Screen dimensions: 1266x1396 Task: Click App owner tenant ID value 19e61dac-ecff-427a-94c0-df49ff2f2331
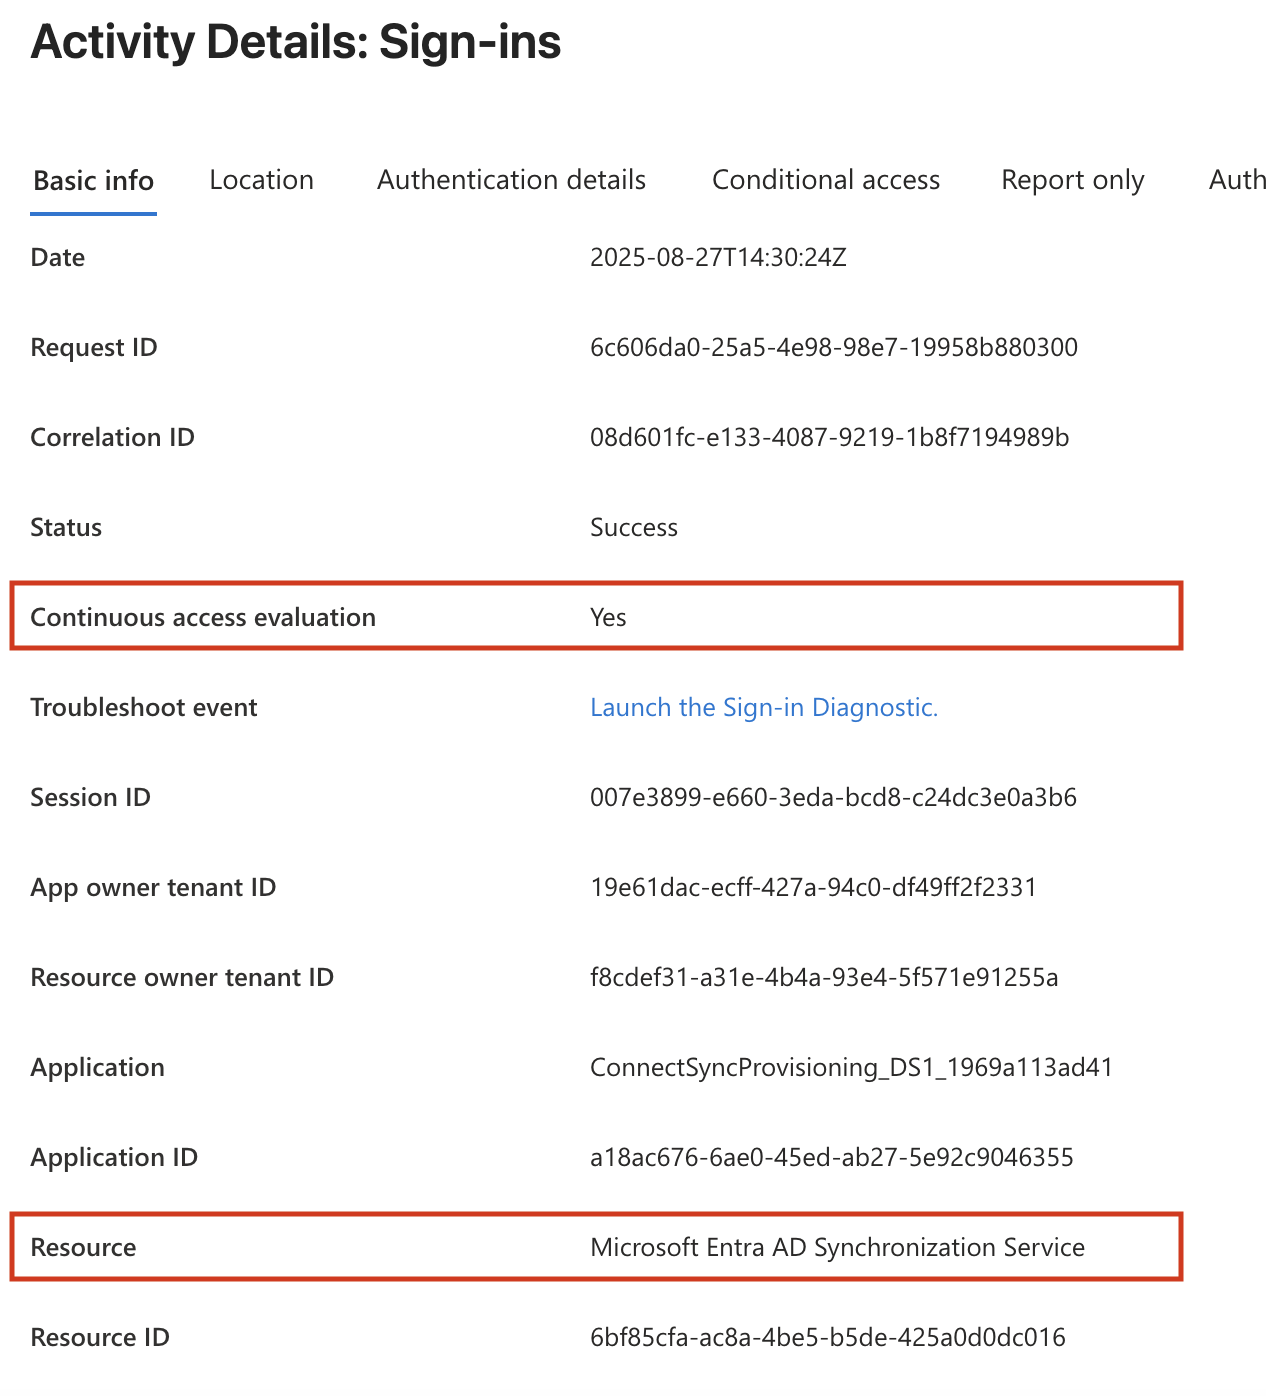(813, 888)
